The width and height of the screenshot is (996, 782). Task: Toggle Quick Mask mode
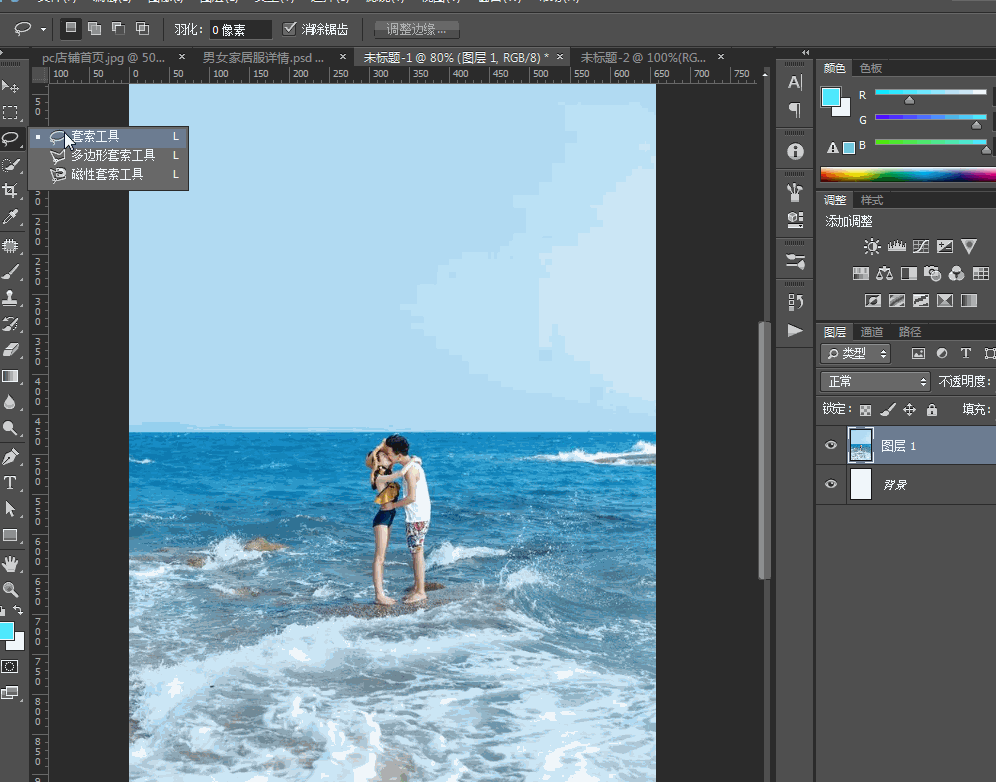point(10,666)
